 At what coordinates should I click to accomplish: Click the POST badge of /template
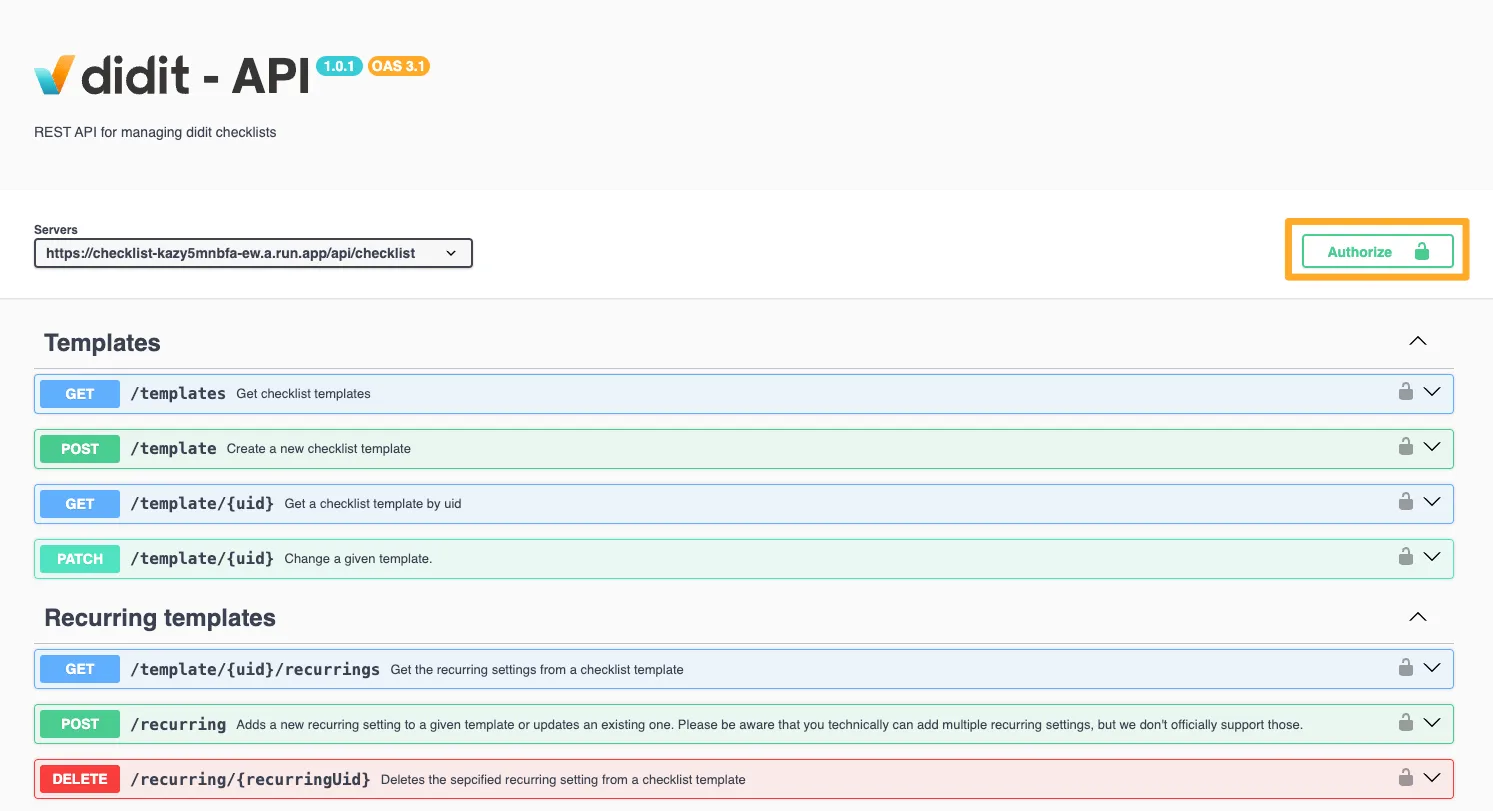pyautogui.click(x=80, y=449)
